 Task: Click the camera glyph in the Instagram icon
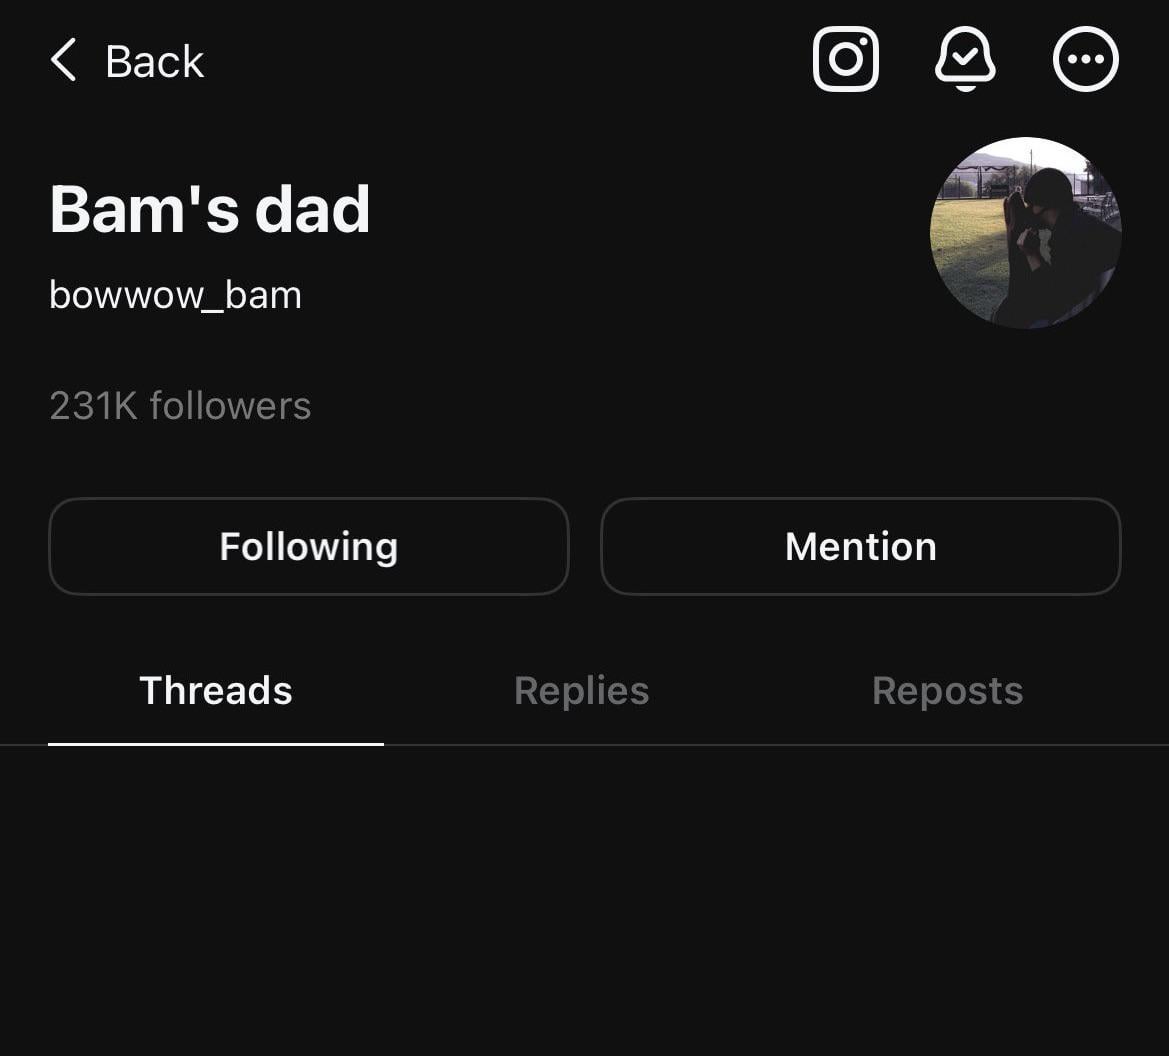pos(846,59)
